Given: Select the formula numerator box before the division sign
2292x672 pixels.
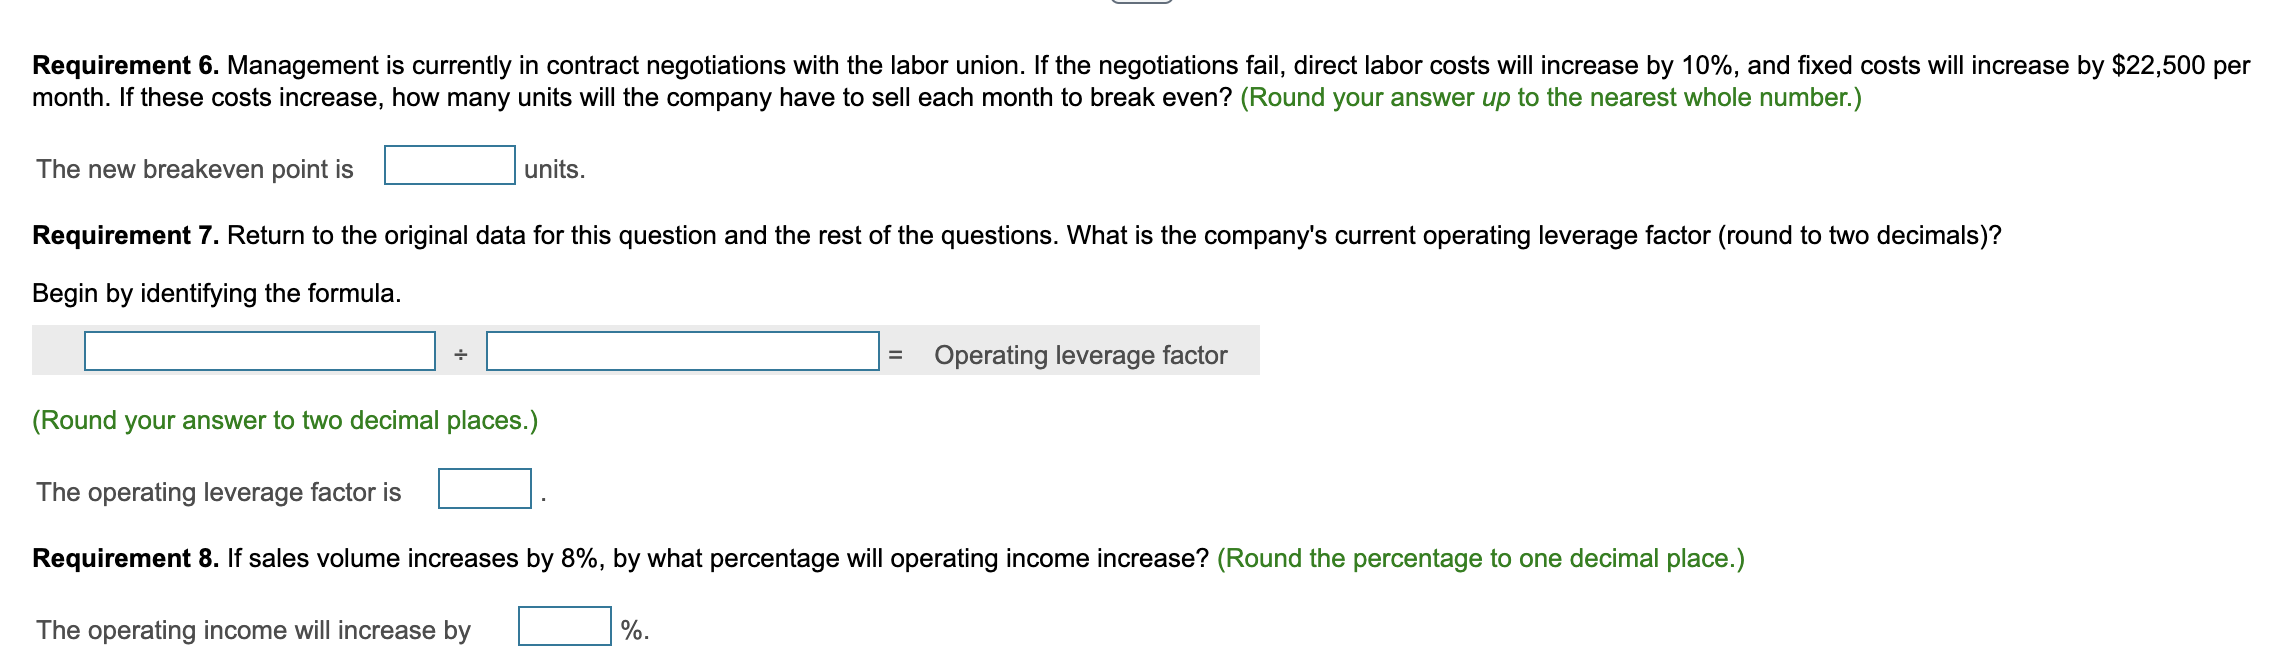Looking at the screenshot, I should (260, 353).
